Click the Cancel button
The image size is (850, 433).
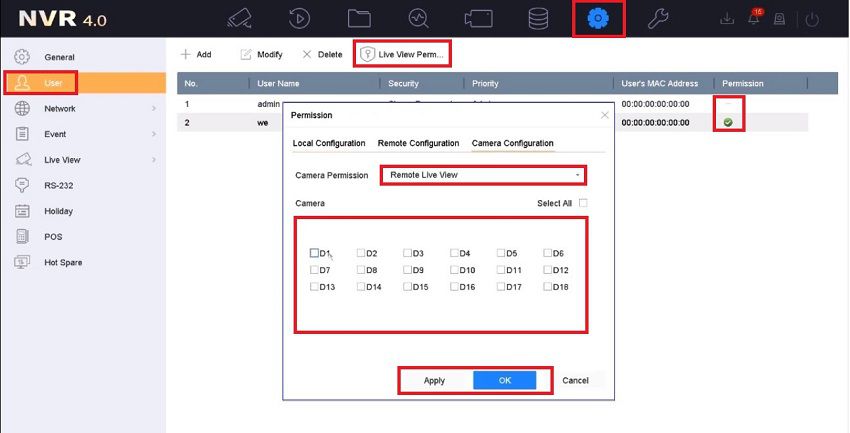click(x=575, y=380)
